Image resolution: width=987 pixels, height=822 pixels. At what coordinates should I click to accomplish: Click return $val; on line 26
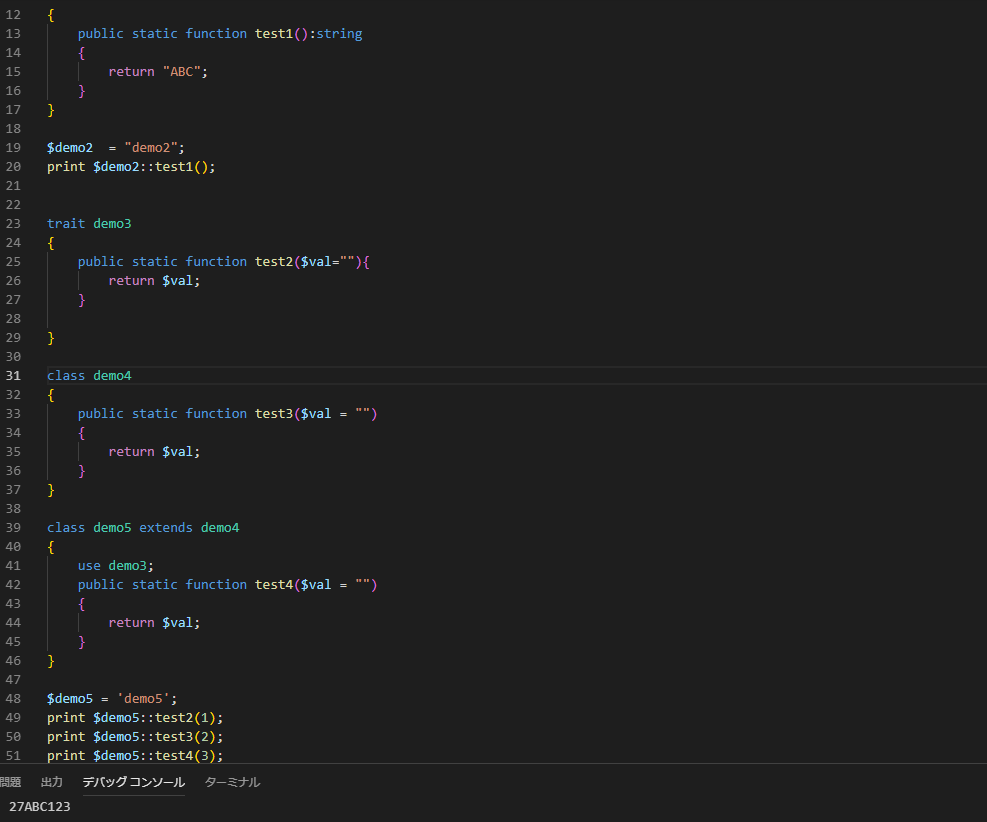pos(154,281)
